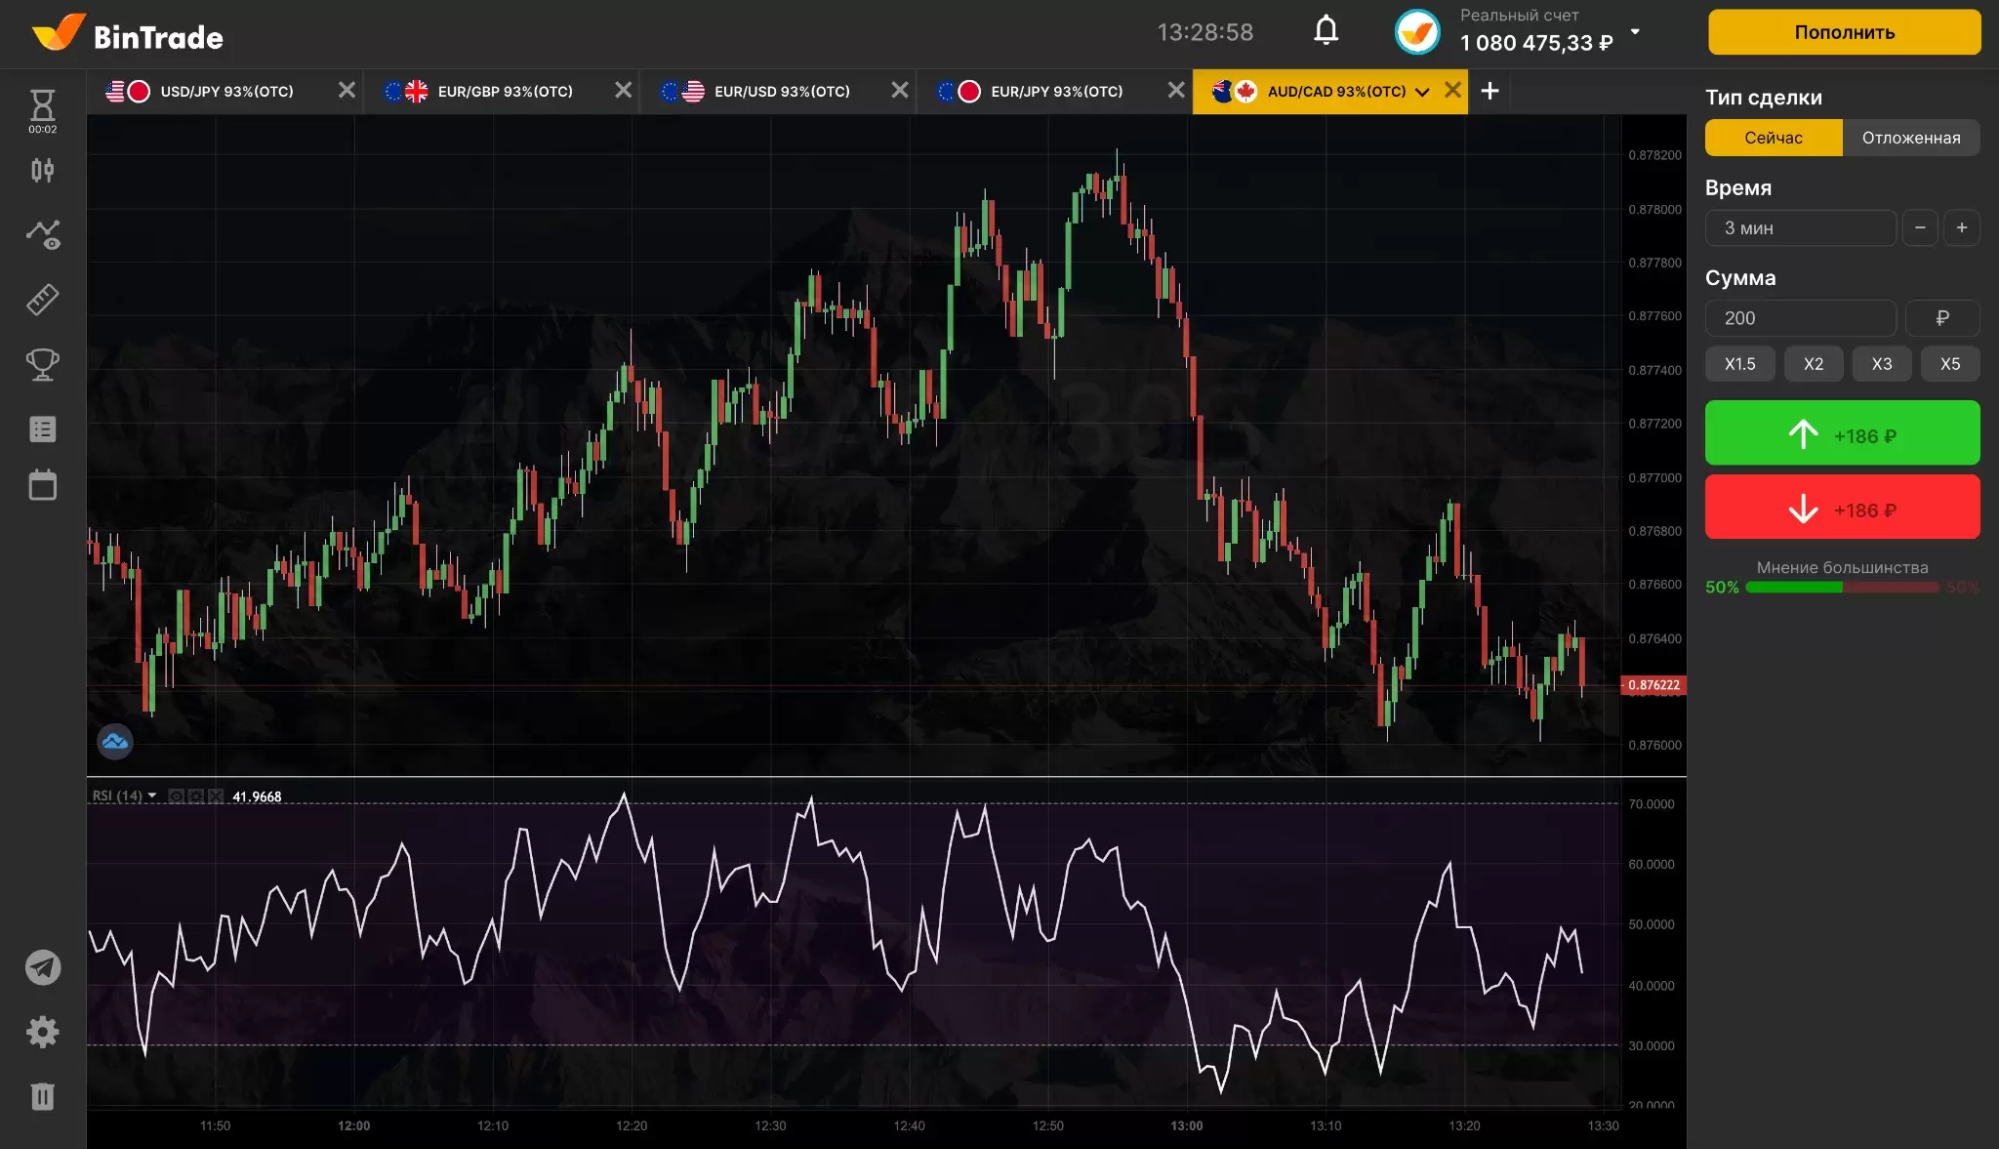
Task: Toggle the RSI indicator visibility eye
Action: point(177,796)
